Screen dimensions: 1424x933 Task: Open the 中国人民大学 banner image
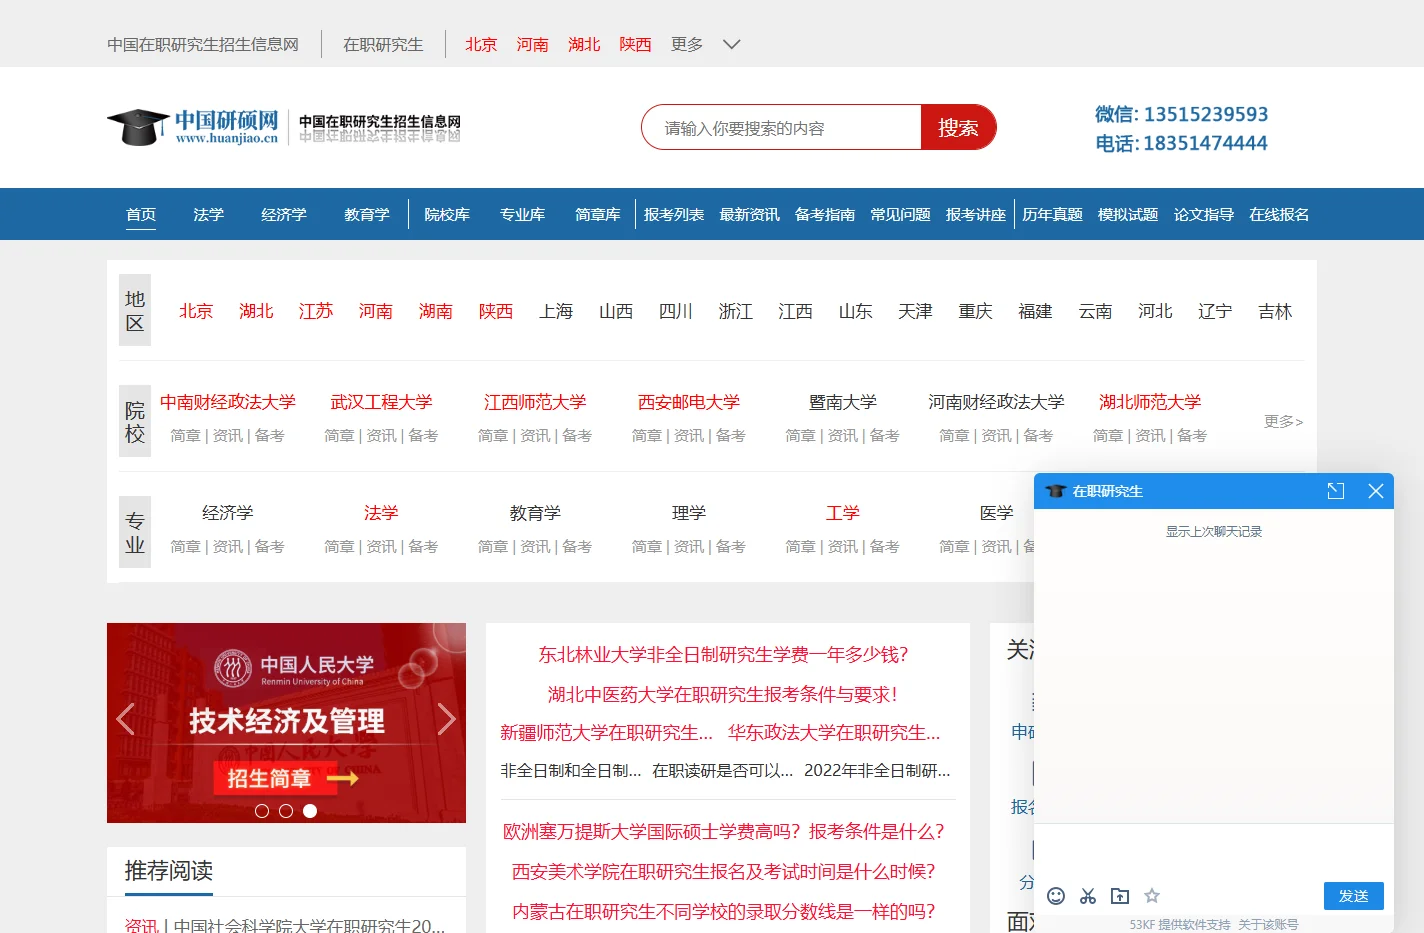coord(286,723)
